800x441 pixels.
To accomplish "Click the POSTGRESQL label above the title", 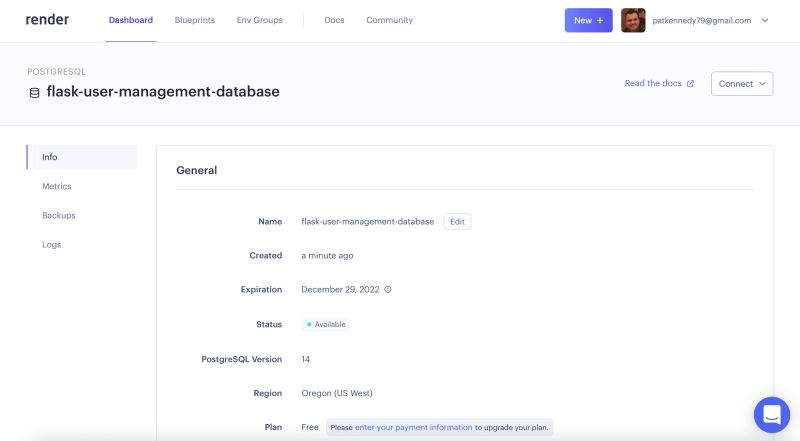I will point(57,71).
